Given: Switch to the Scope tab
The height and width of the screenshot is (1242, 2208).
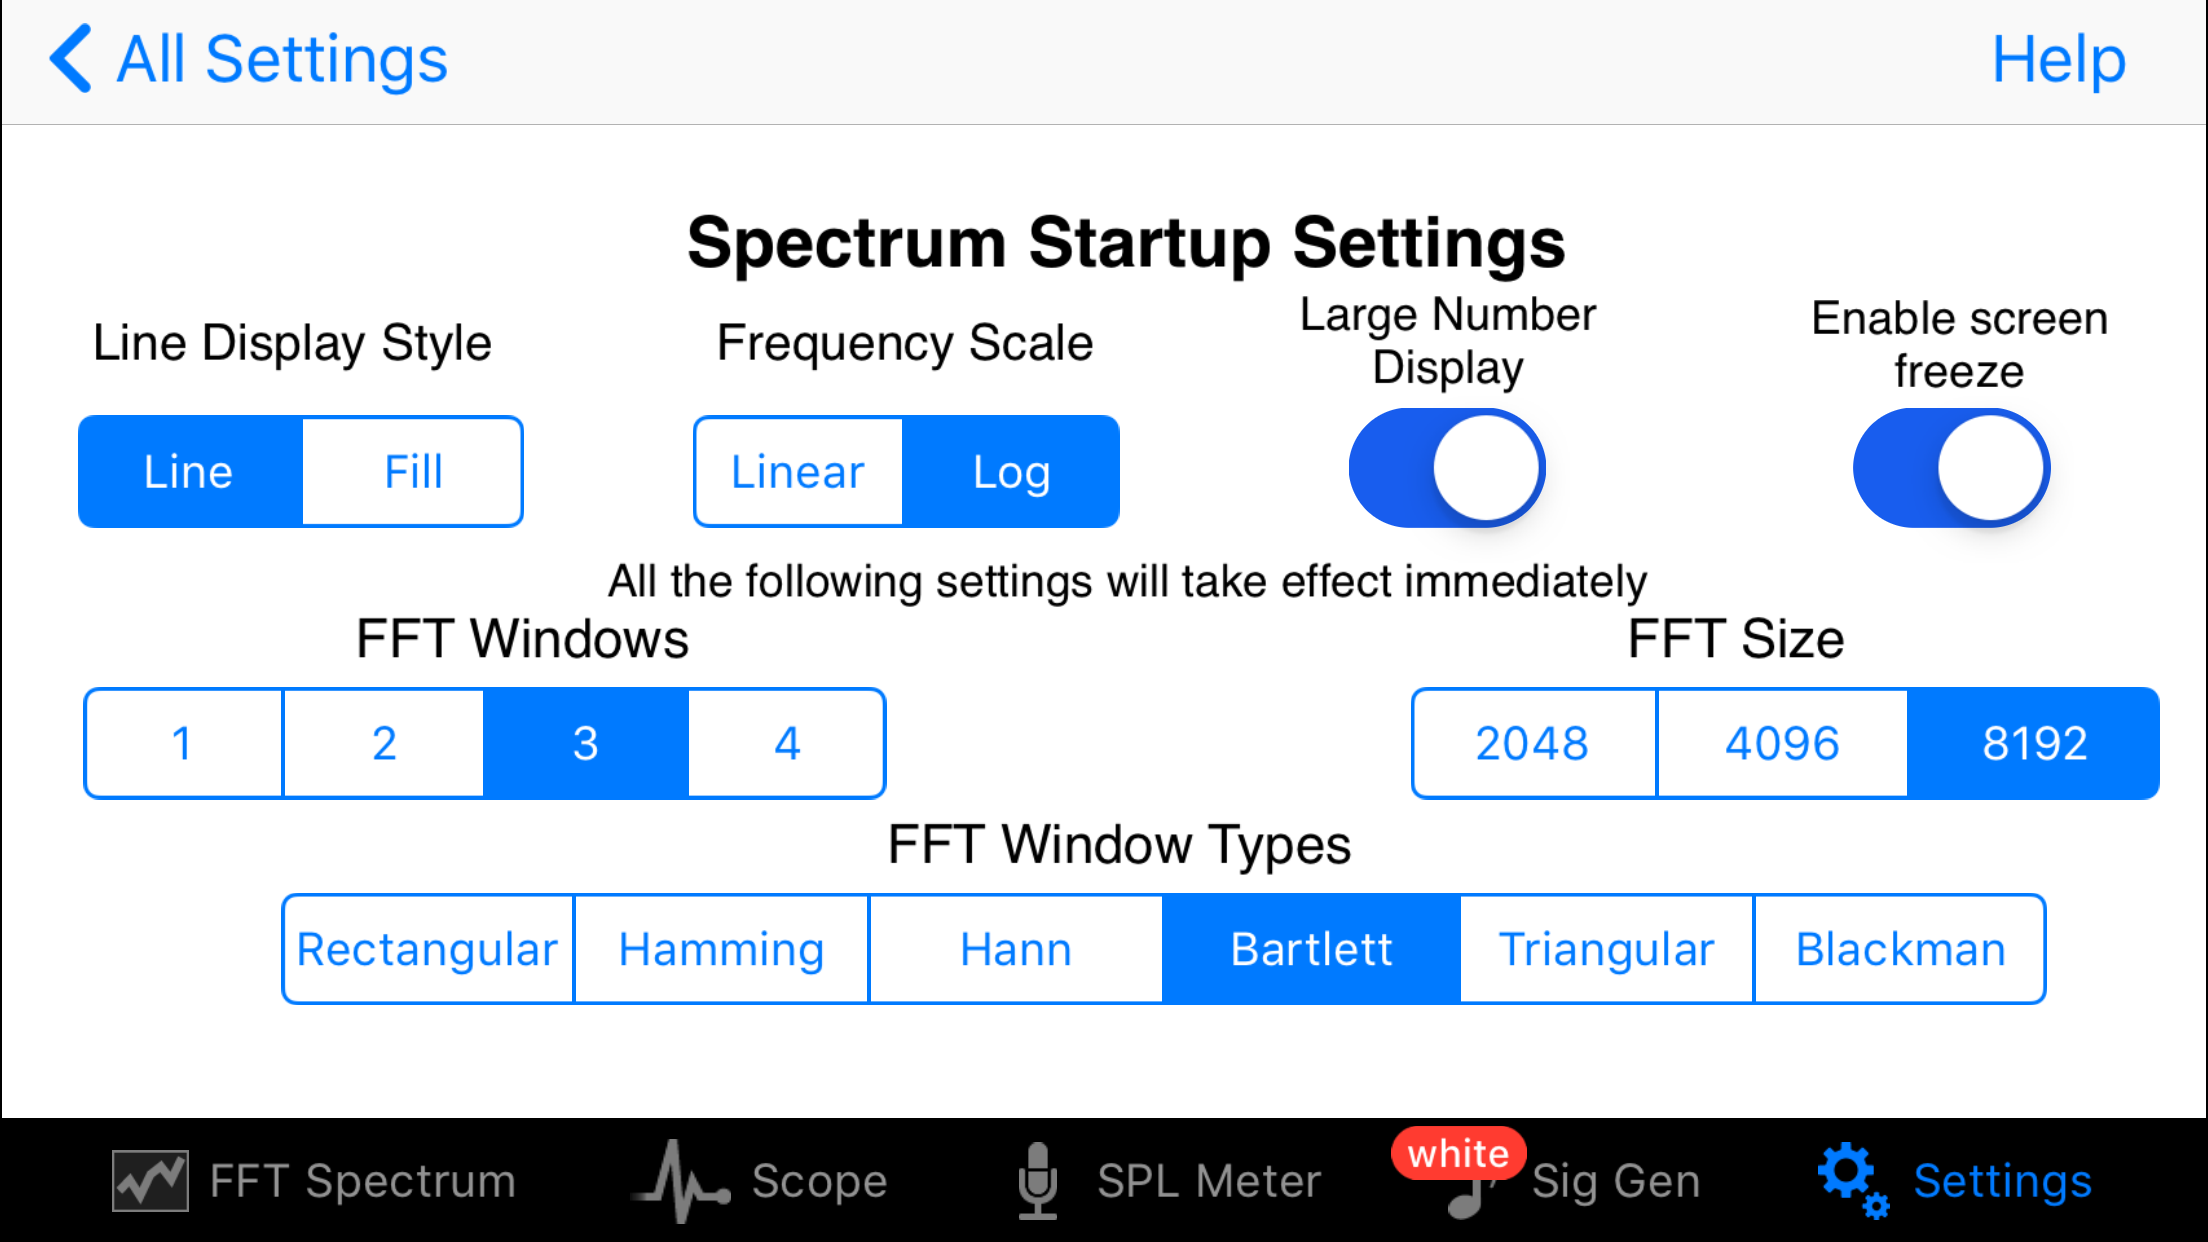Looking at the screenshot, I should tap(819, 1181).
